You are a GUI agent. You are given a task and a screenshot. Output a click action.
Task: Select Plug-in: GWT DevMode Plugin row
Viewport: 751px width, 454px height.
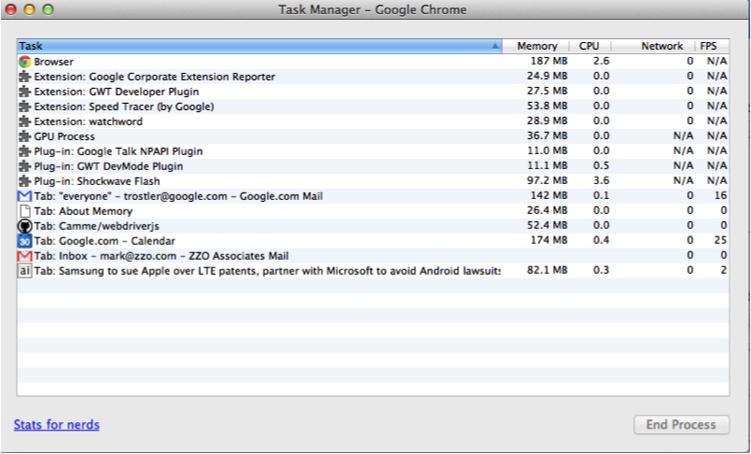tap(373, 166)
